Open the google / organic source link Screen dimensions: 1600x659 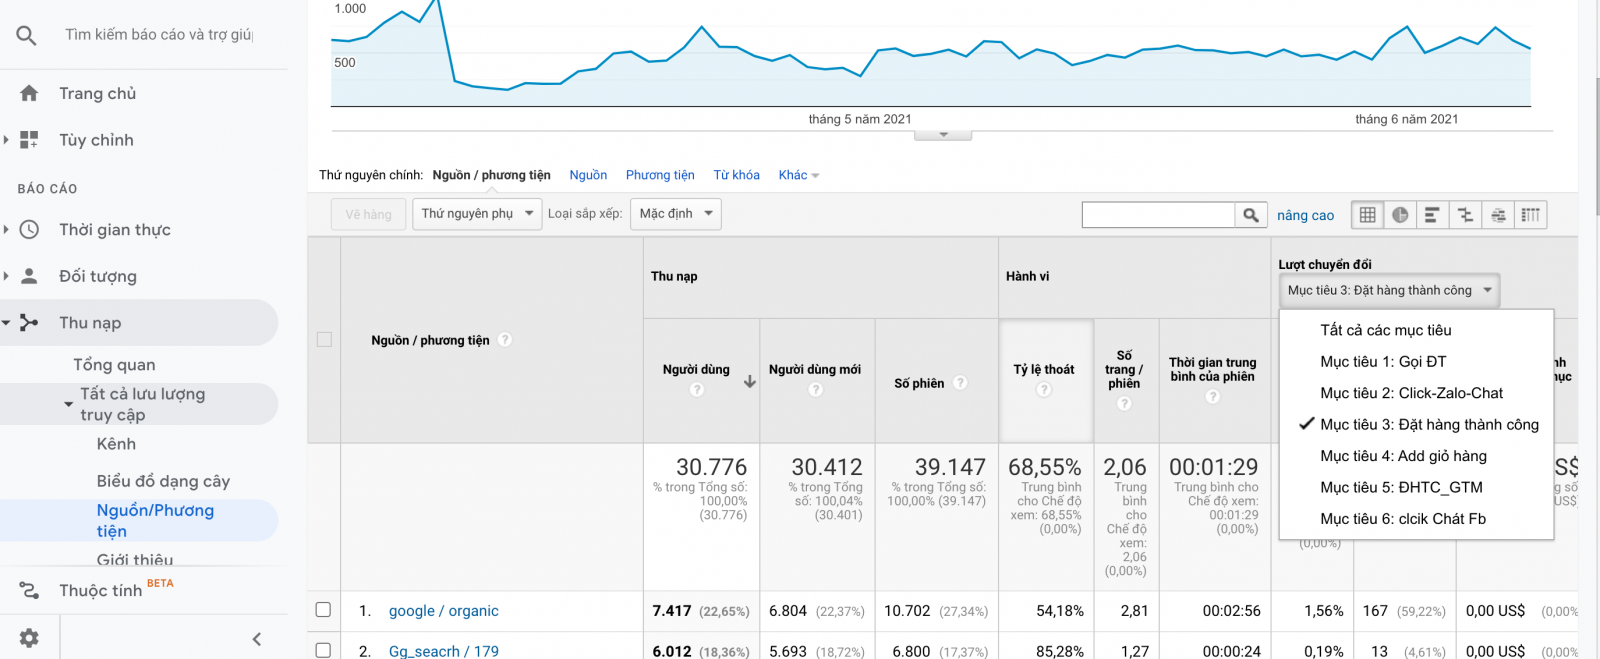point(443,611)
